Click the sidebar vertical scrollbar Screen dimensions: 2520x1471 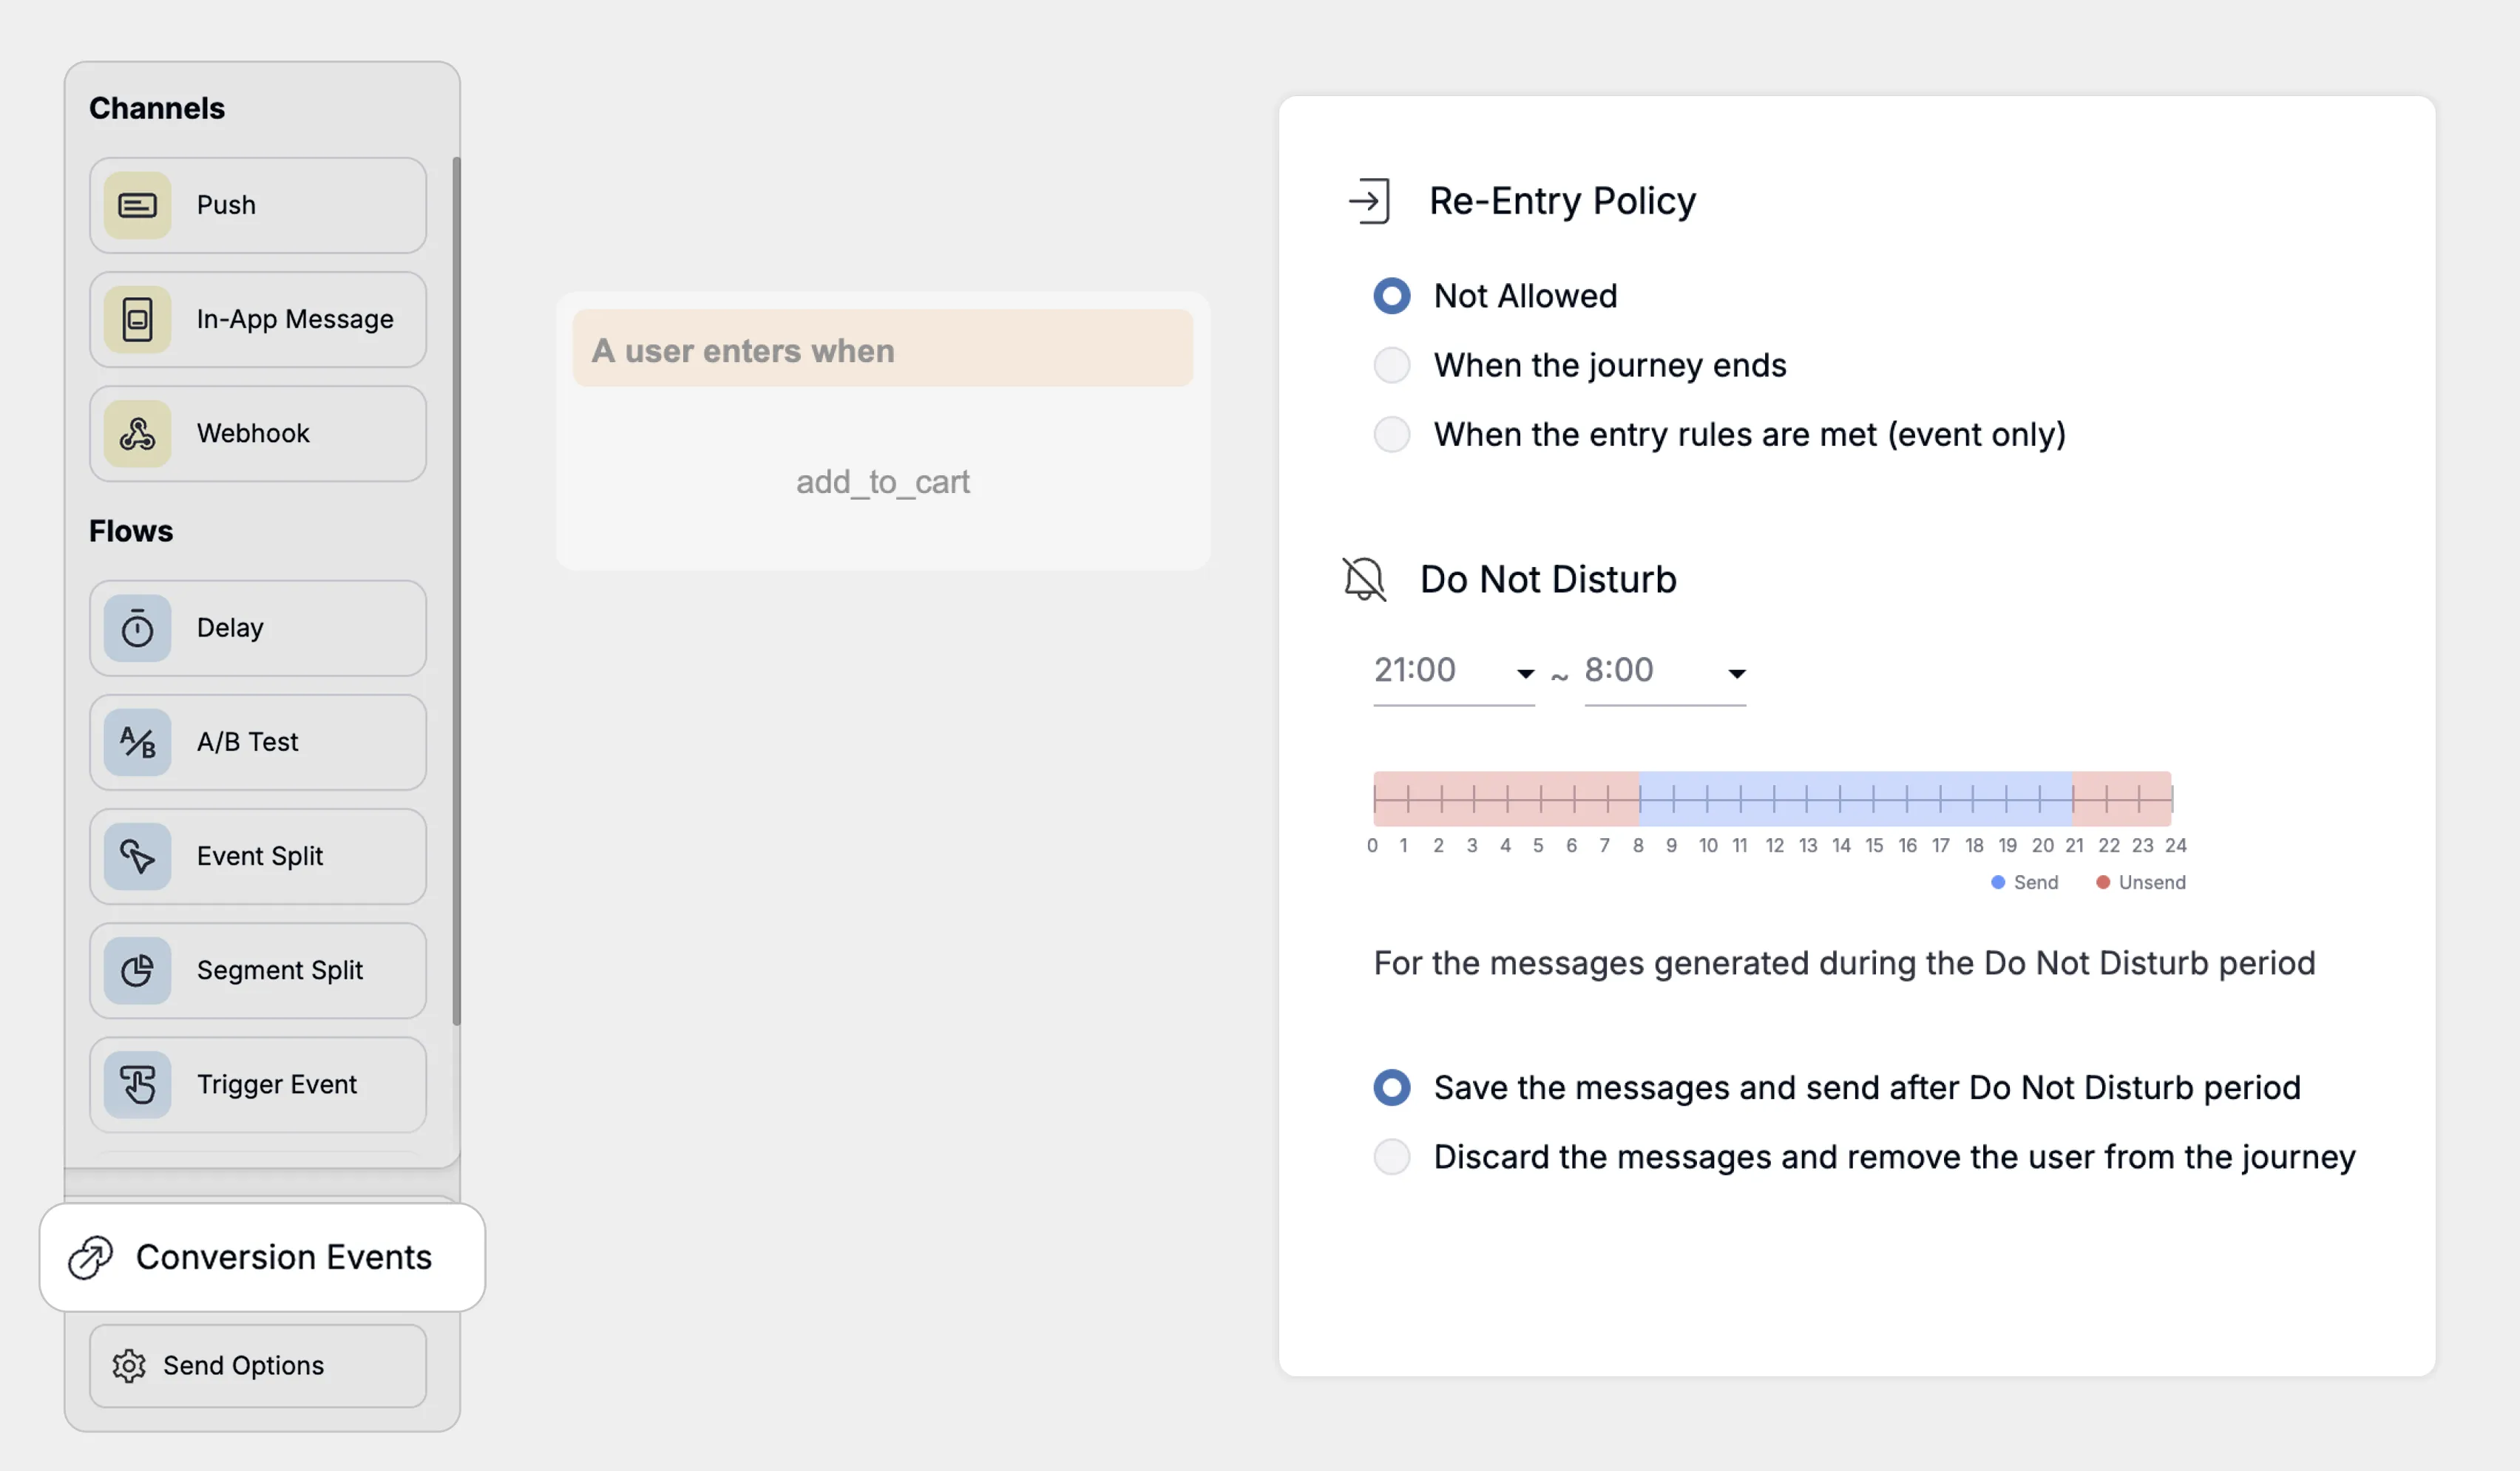click(x=456, y=590)
